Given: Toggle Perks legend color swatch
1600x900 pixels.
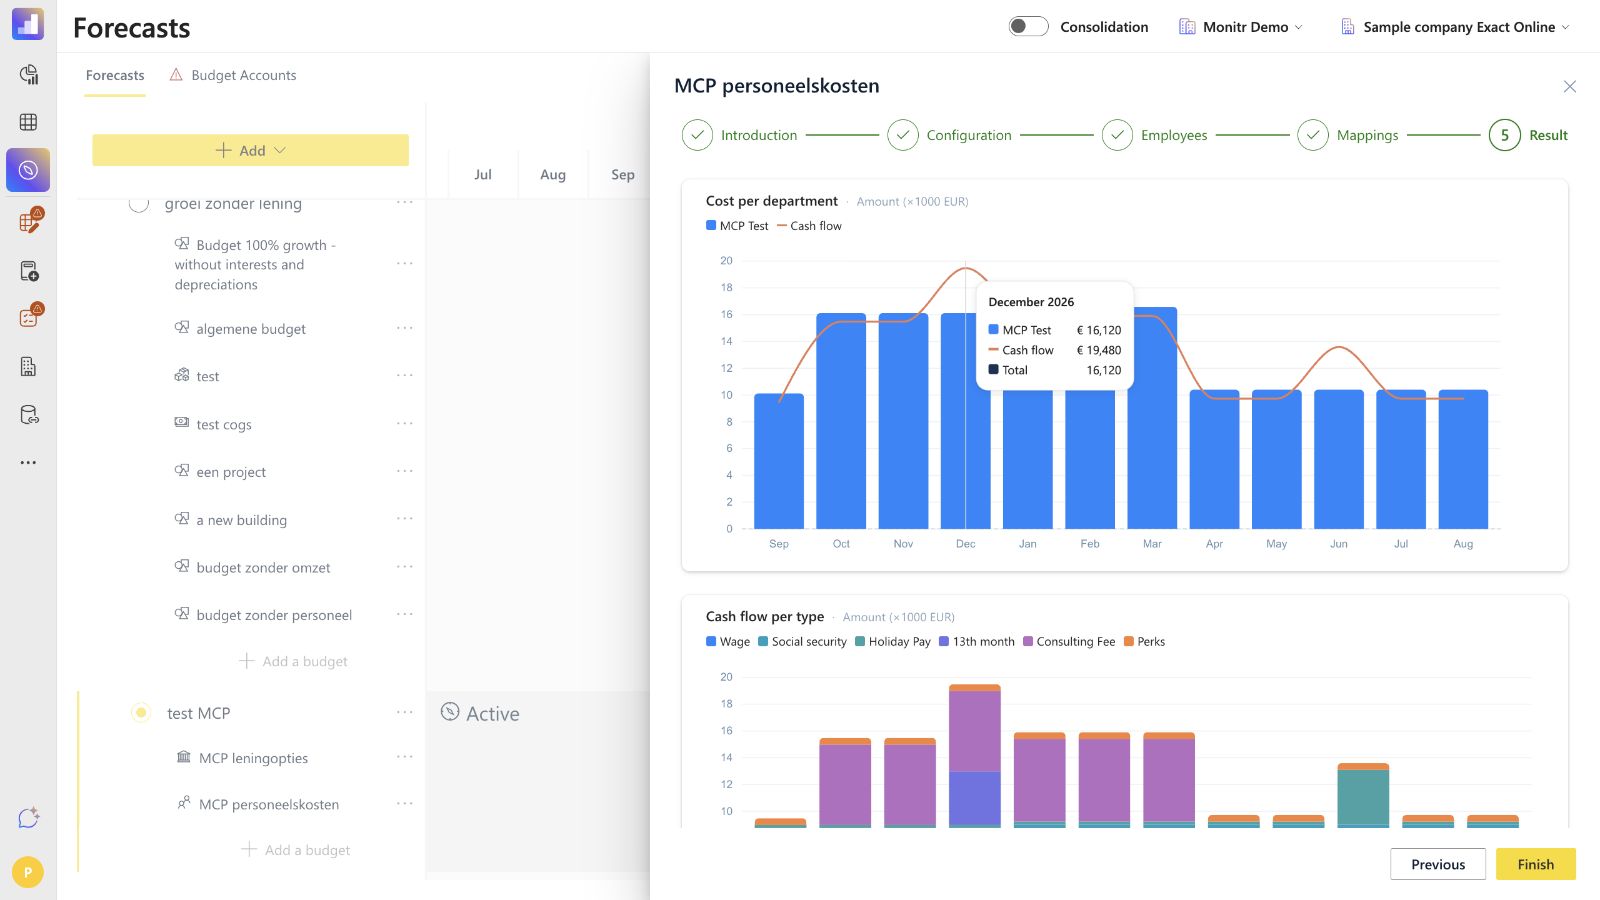Looking at the screenshot, I should click(x=1129, y=642).
